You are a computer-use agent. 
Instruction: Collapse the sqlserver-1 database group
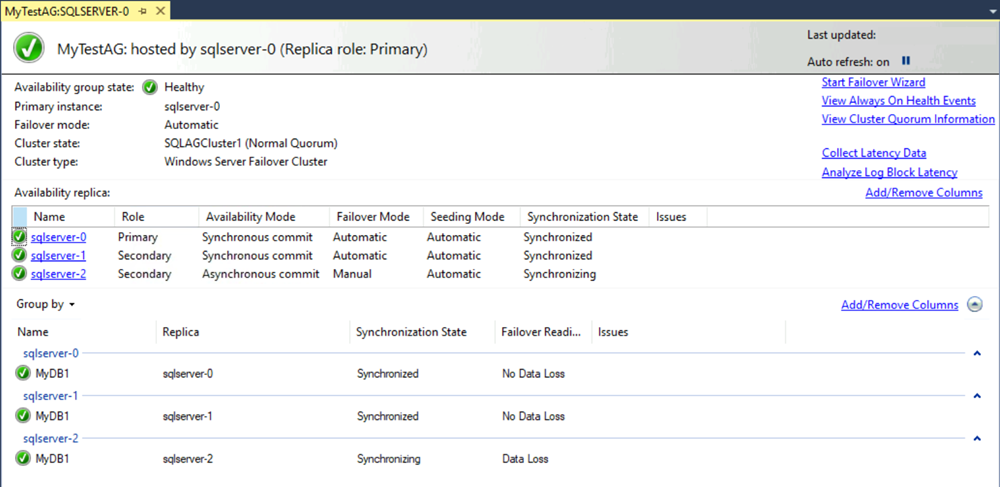(977, 396)
